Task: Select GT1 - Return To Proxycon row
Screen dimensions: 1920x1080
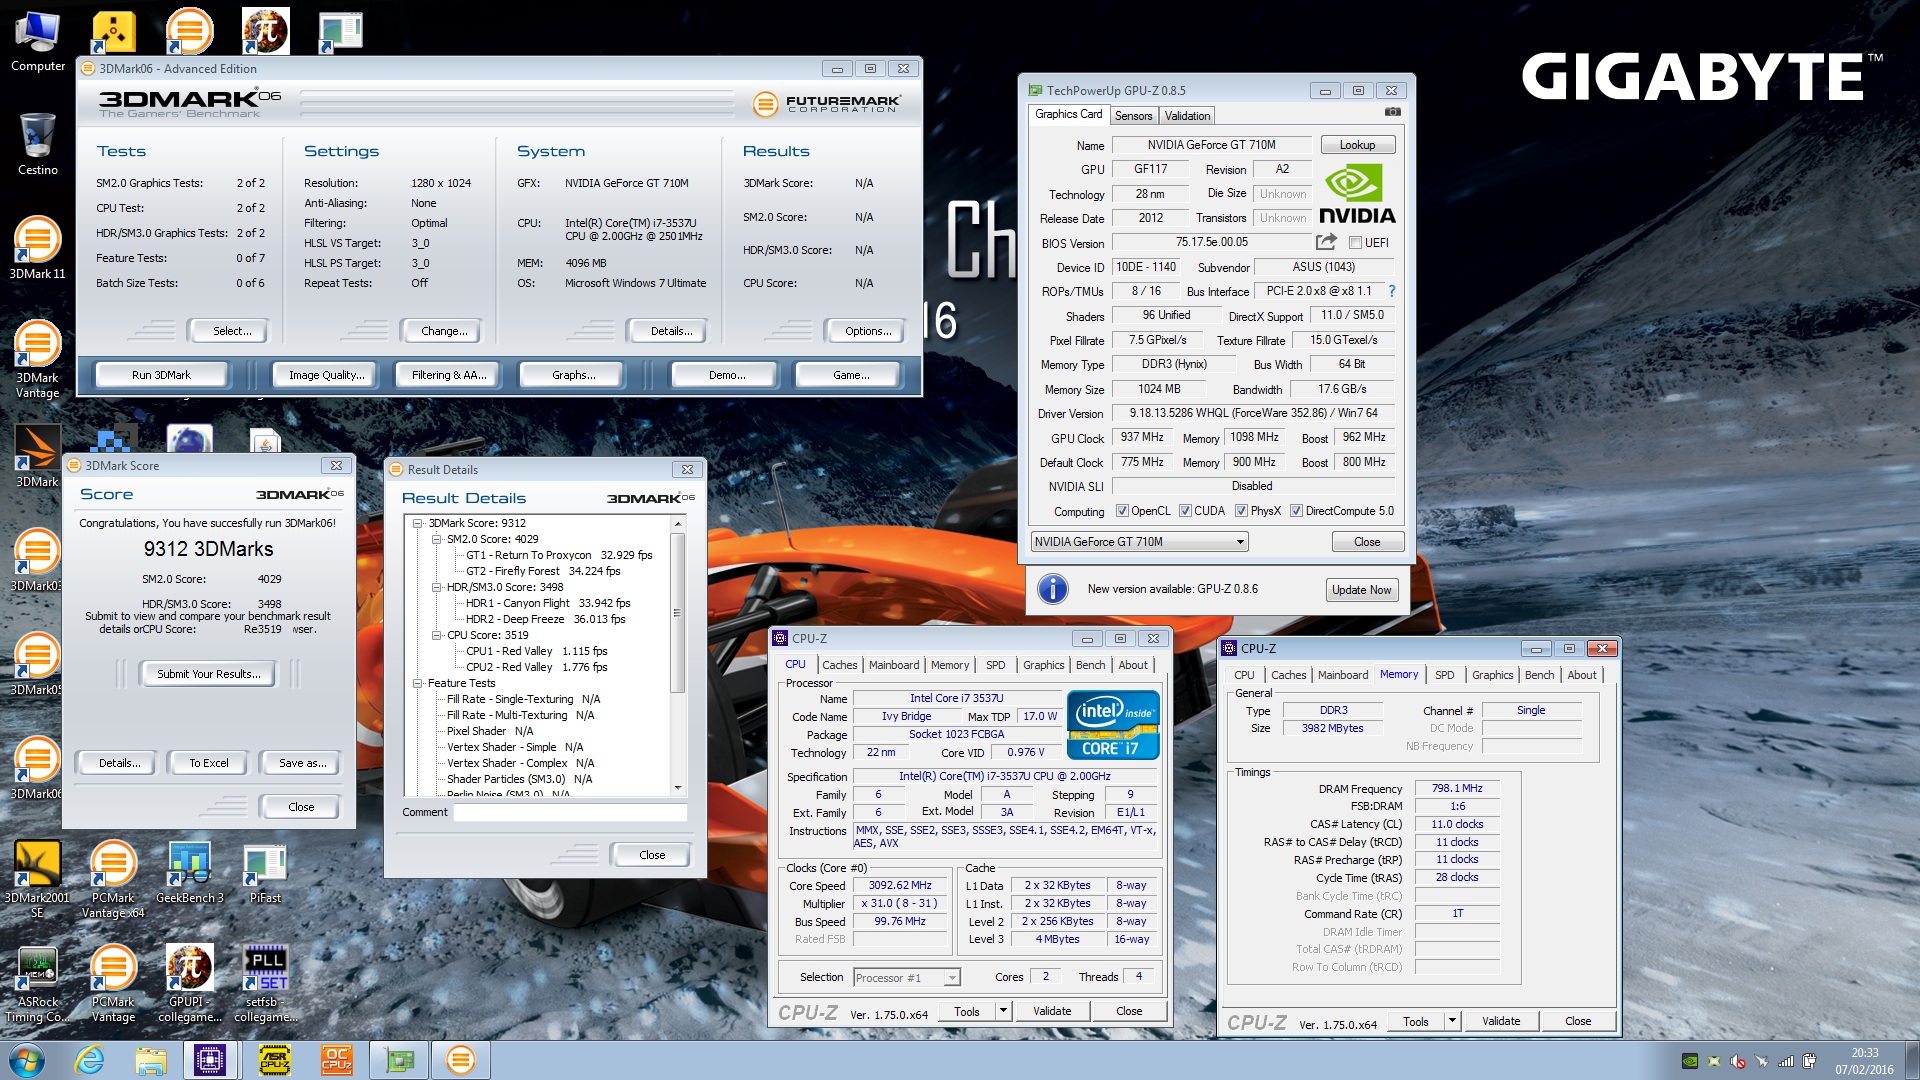Action: 558,555
